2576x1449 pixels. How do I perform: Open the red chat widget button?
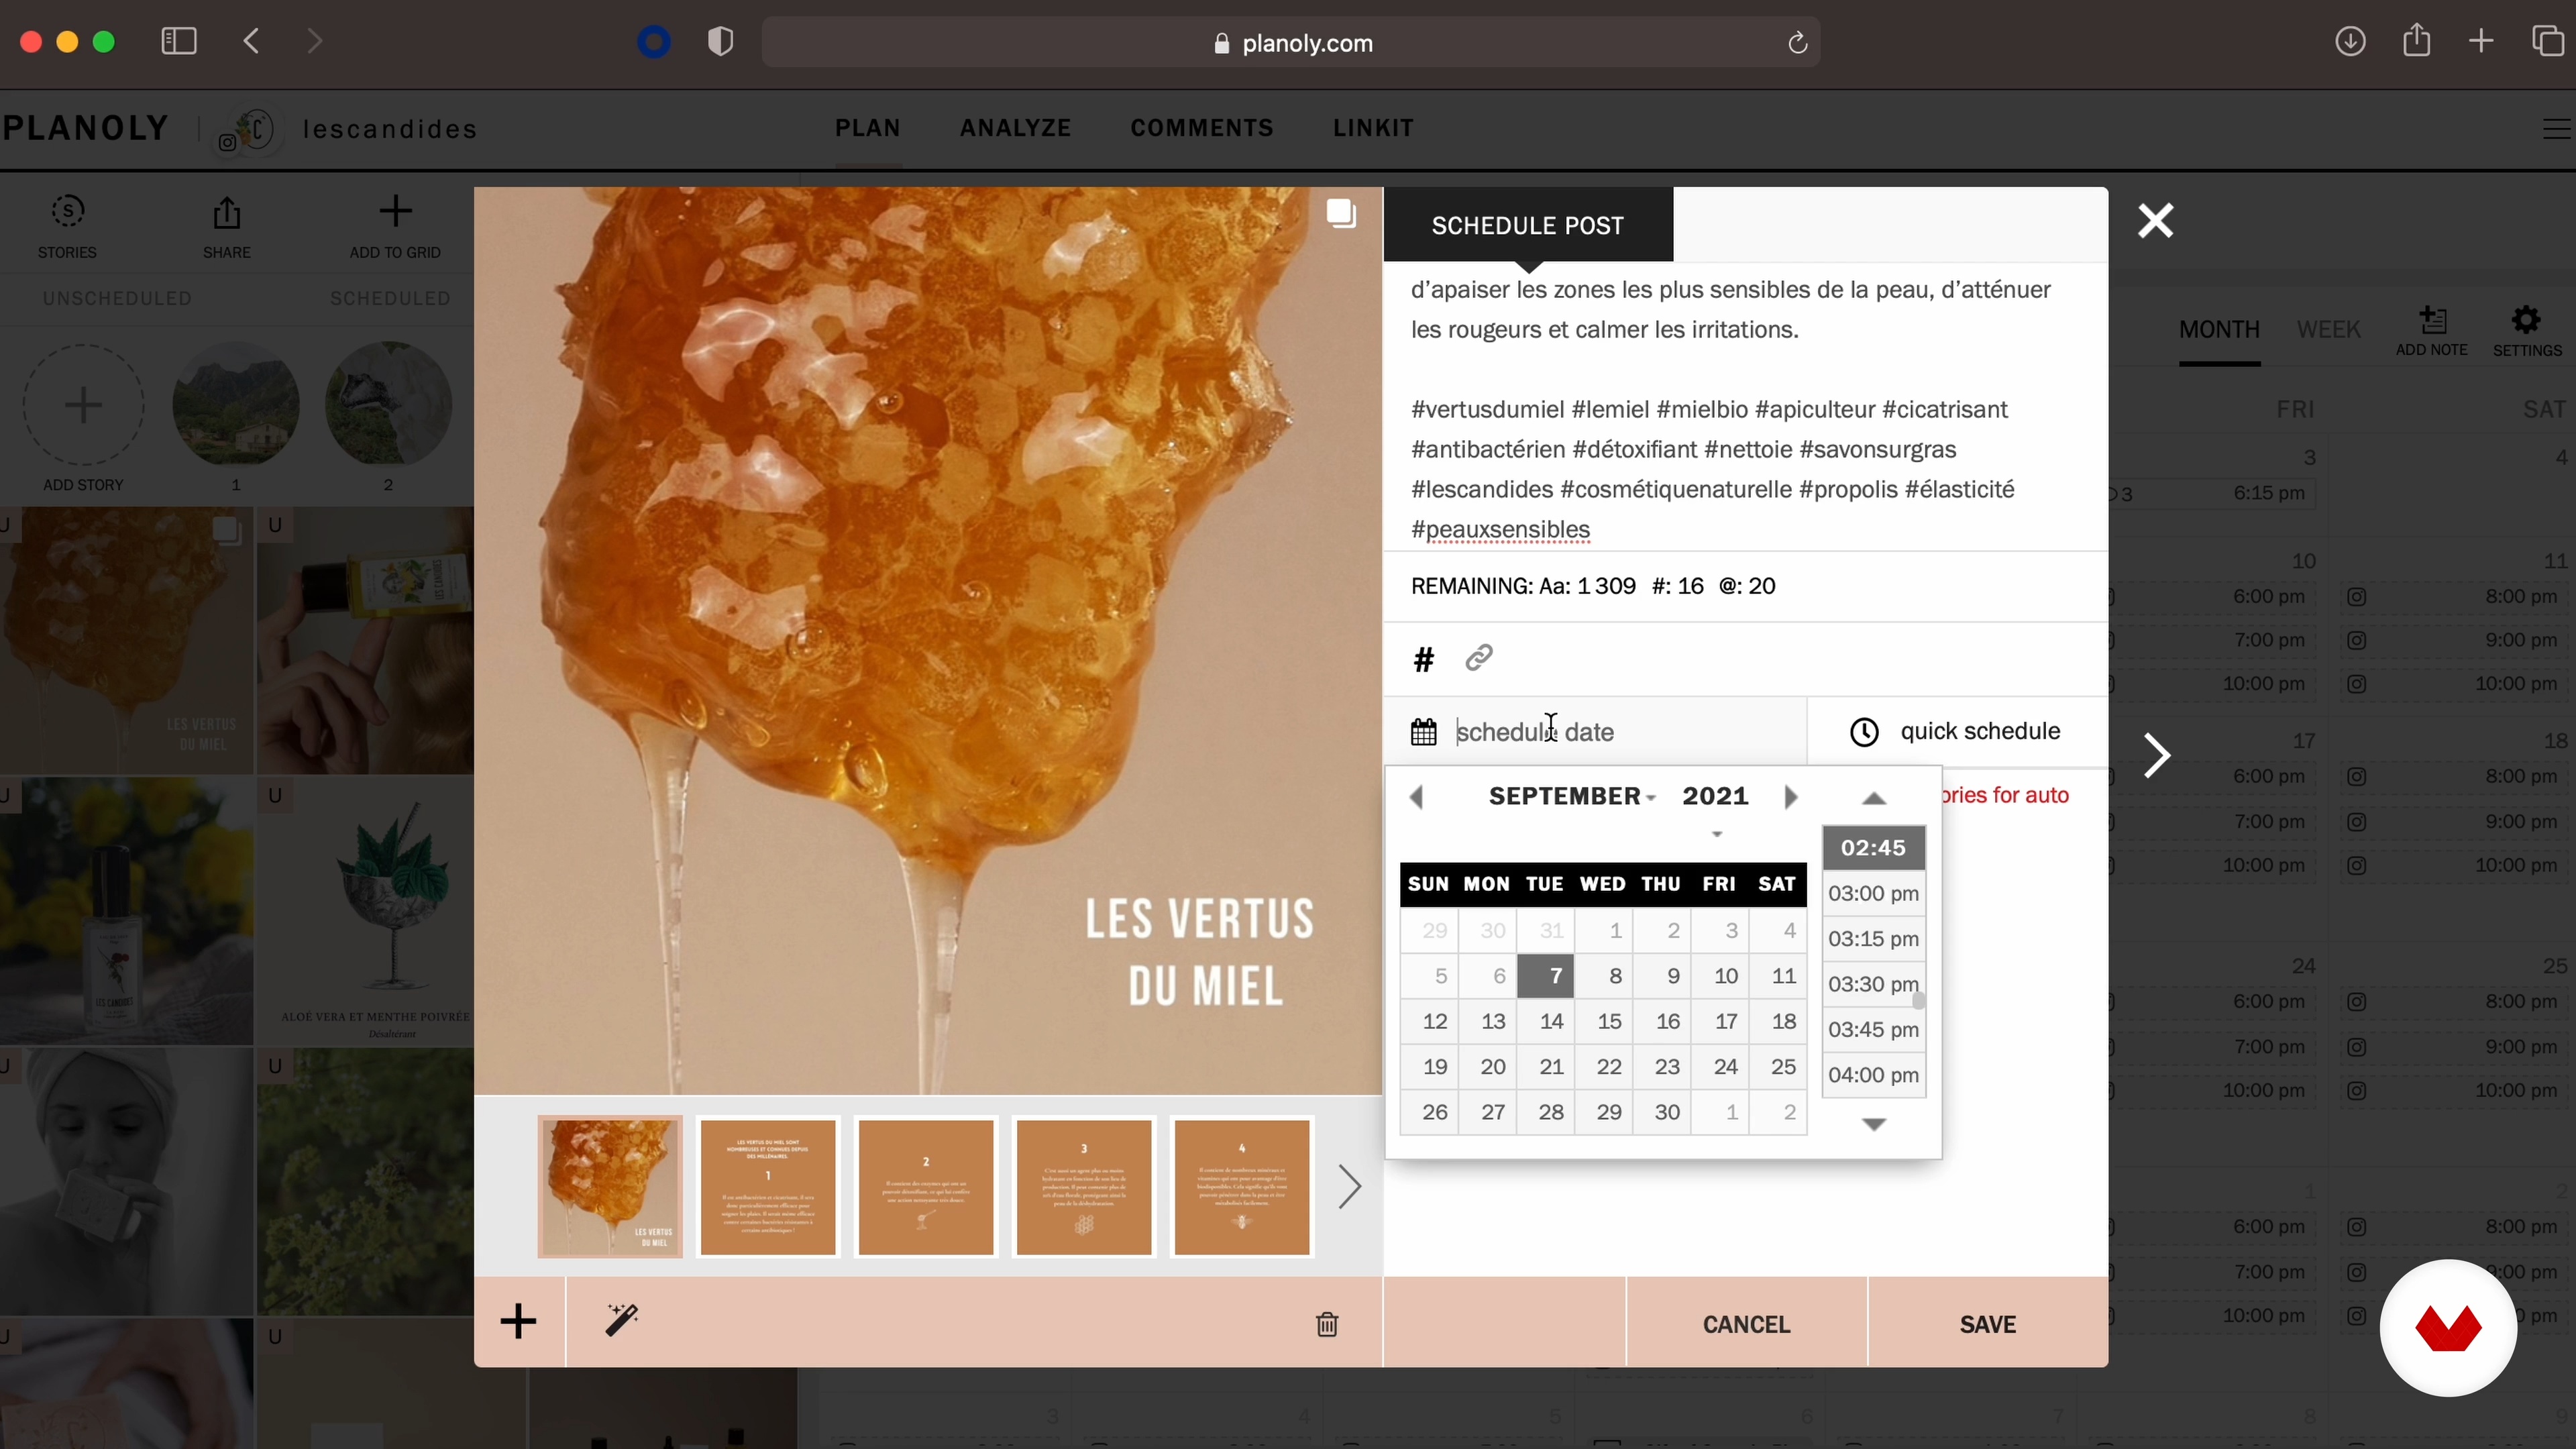pyautogui.click(x=2447, y=1328)
